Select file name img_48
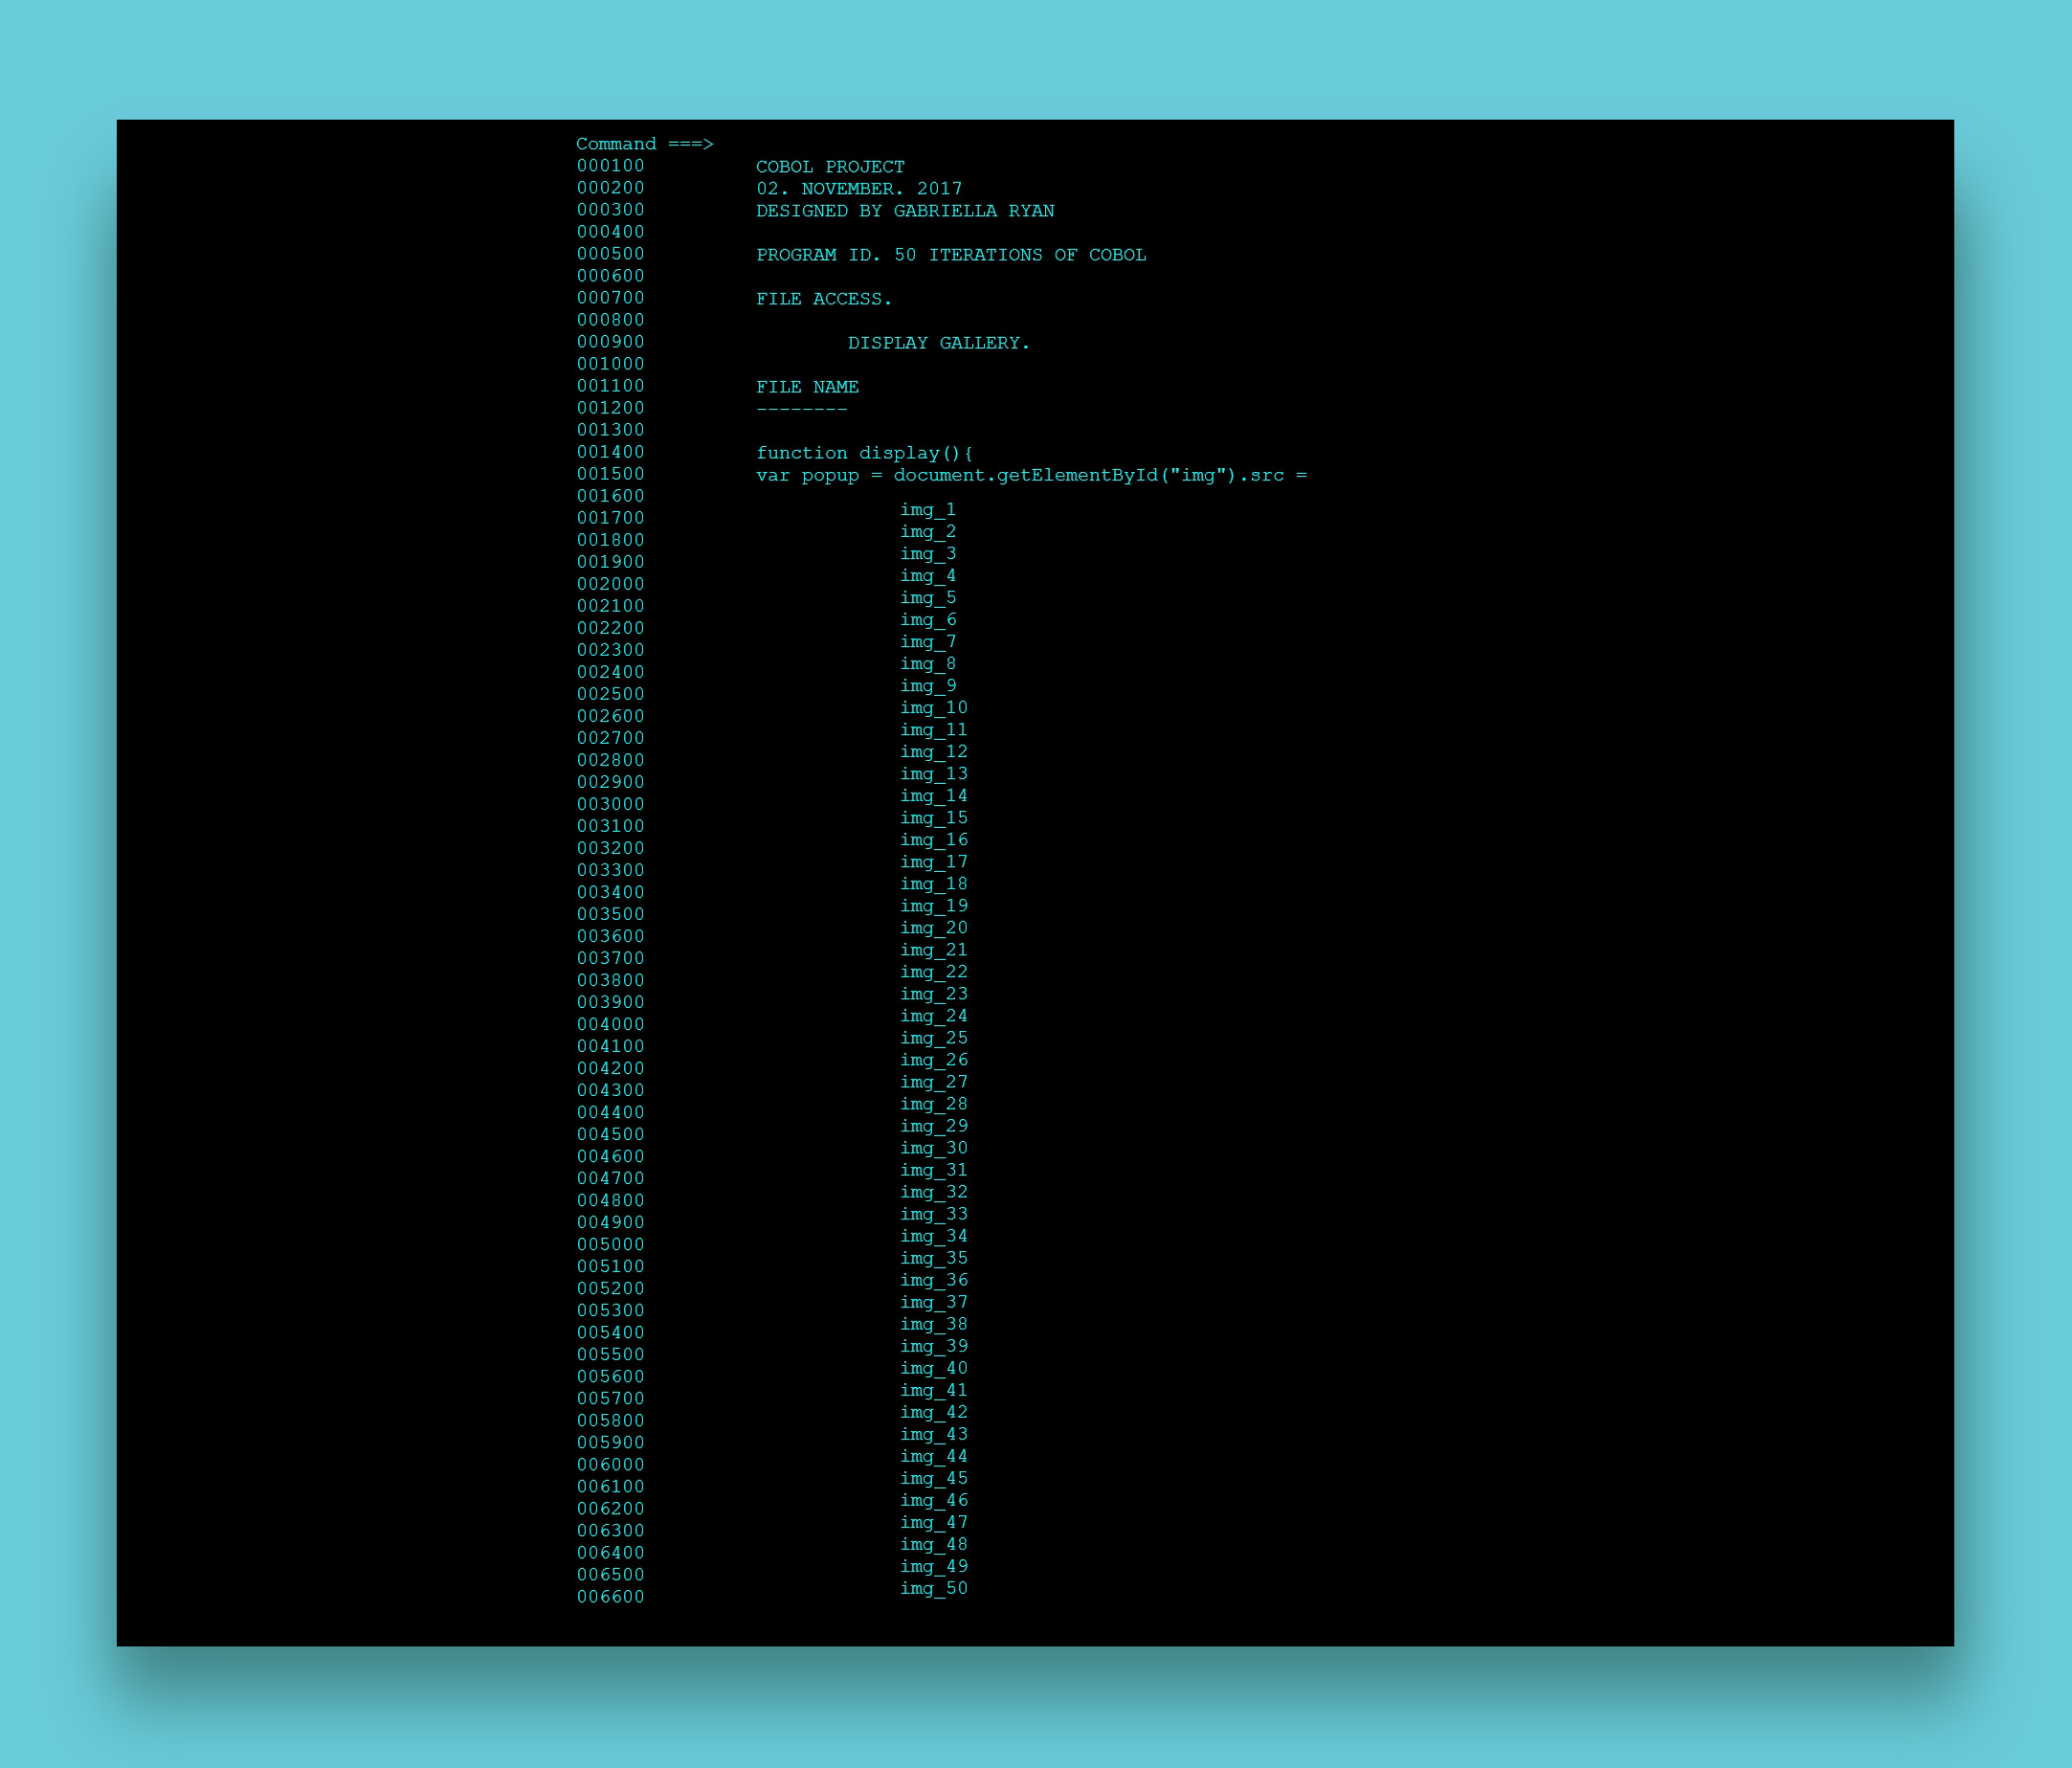 point(933,1544)
